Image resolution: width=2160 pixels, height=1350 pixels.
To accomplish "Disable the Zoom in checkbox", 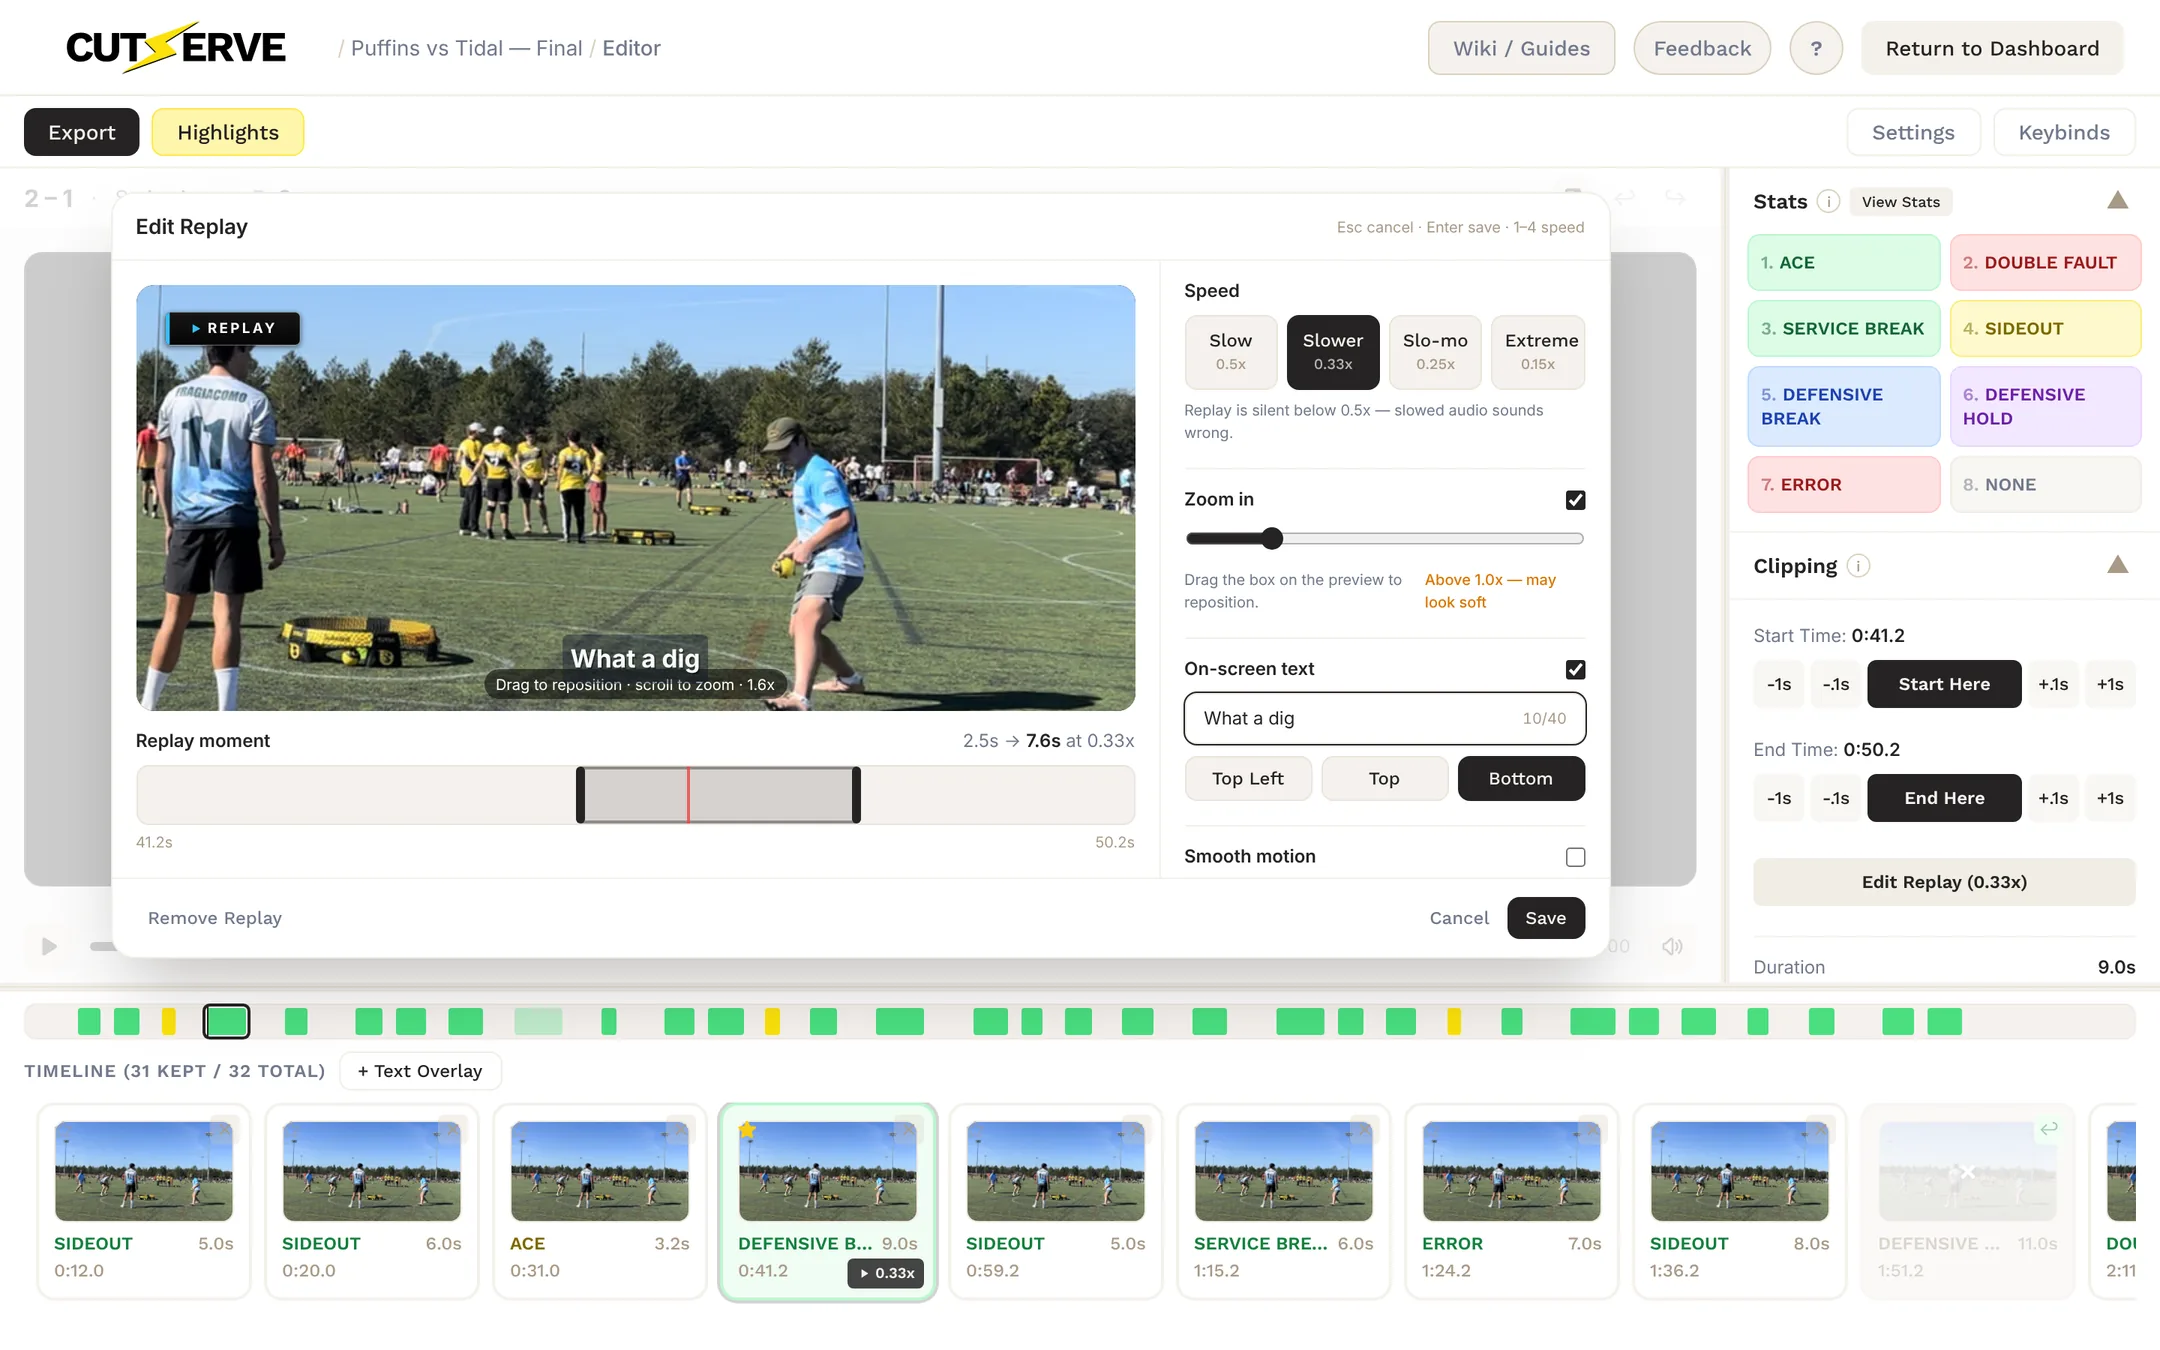I will tap(1575, 500).
